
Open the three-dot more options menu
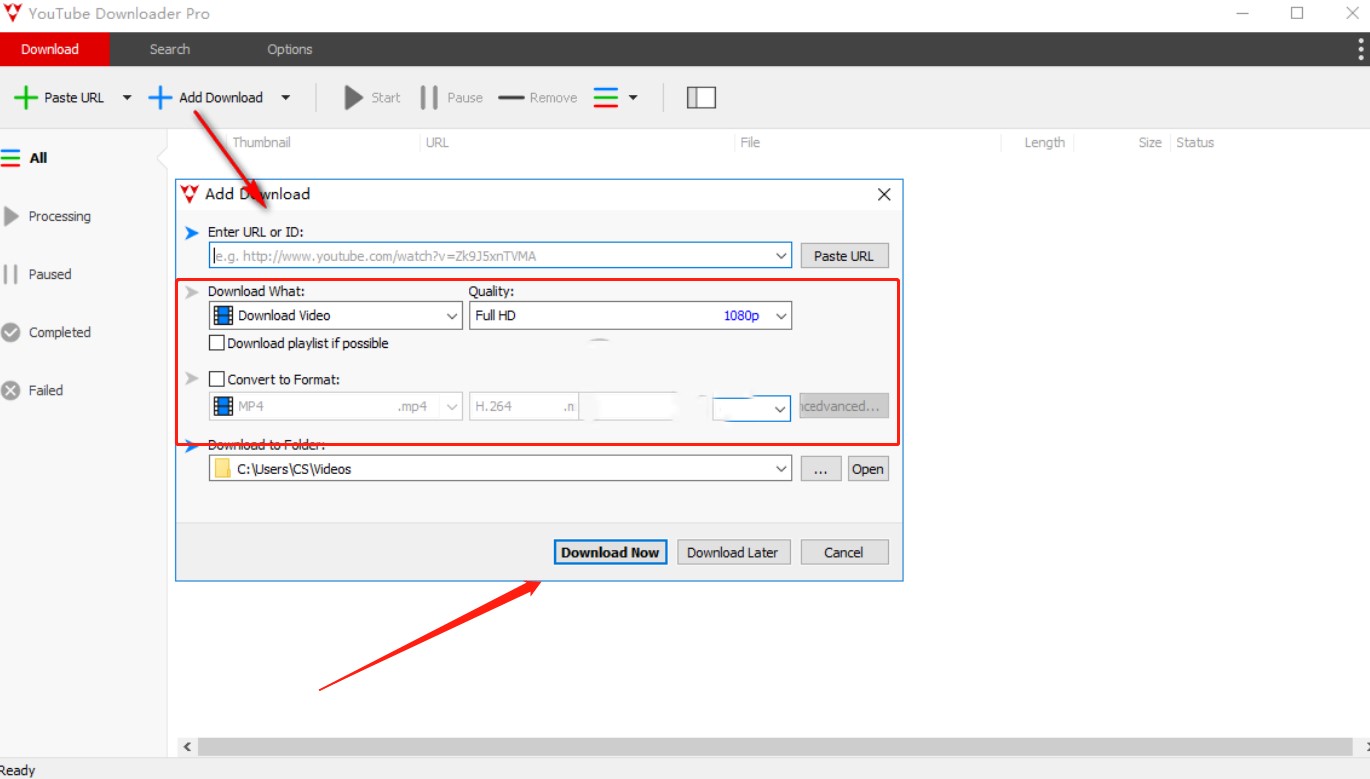click(1361, 49)
